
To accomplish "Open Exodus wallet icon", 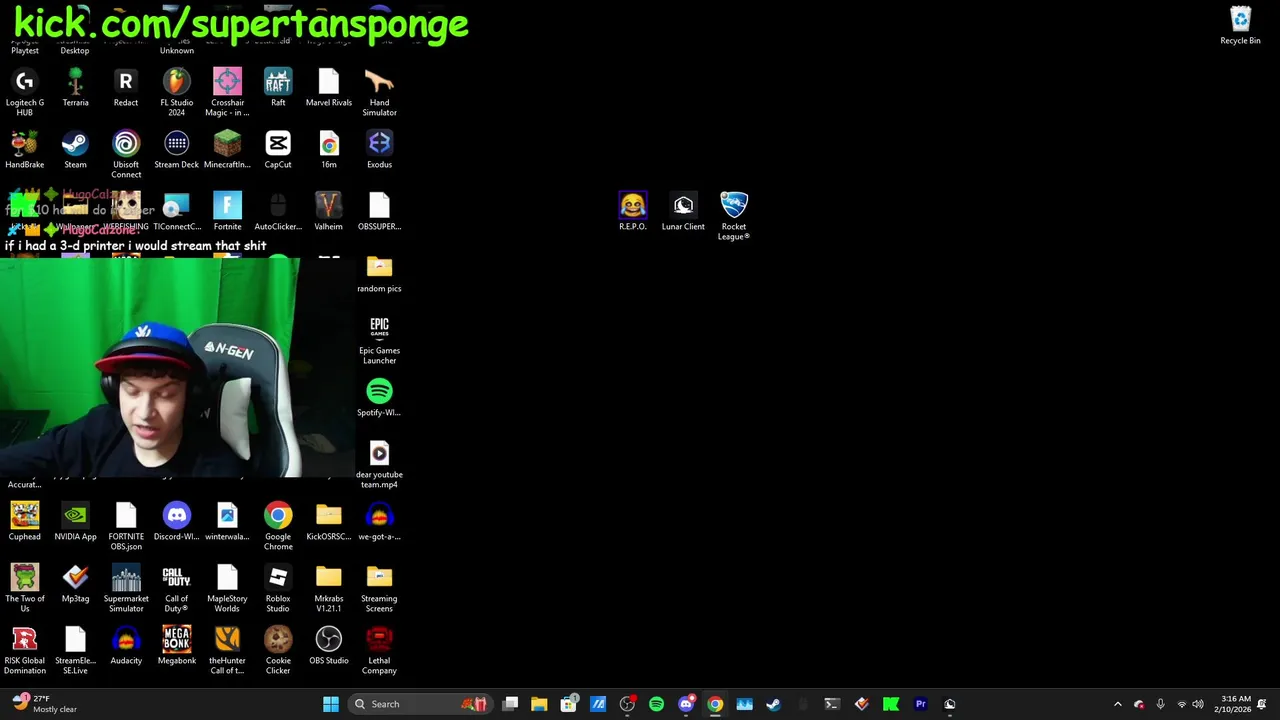I will tap(379, 150).
